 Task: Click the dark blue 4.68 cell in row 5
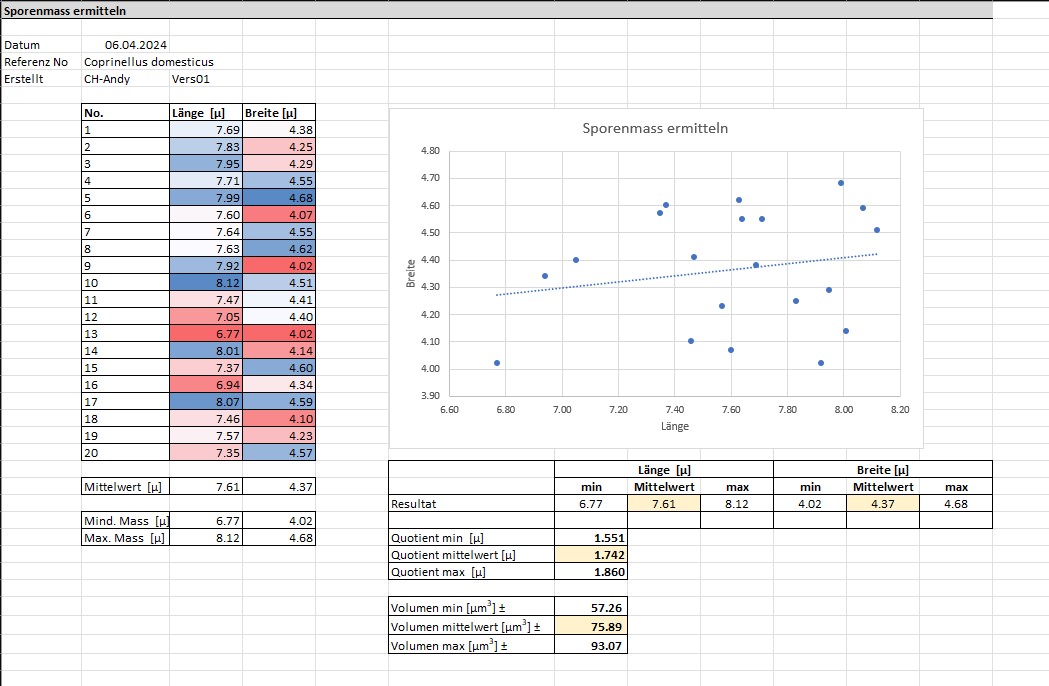point(279,198)
